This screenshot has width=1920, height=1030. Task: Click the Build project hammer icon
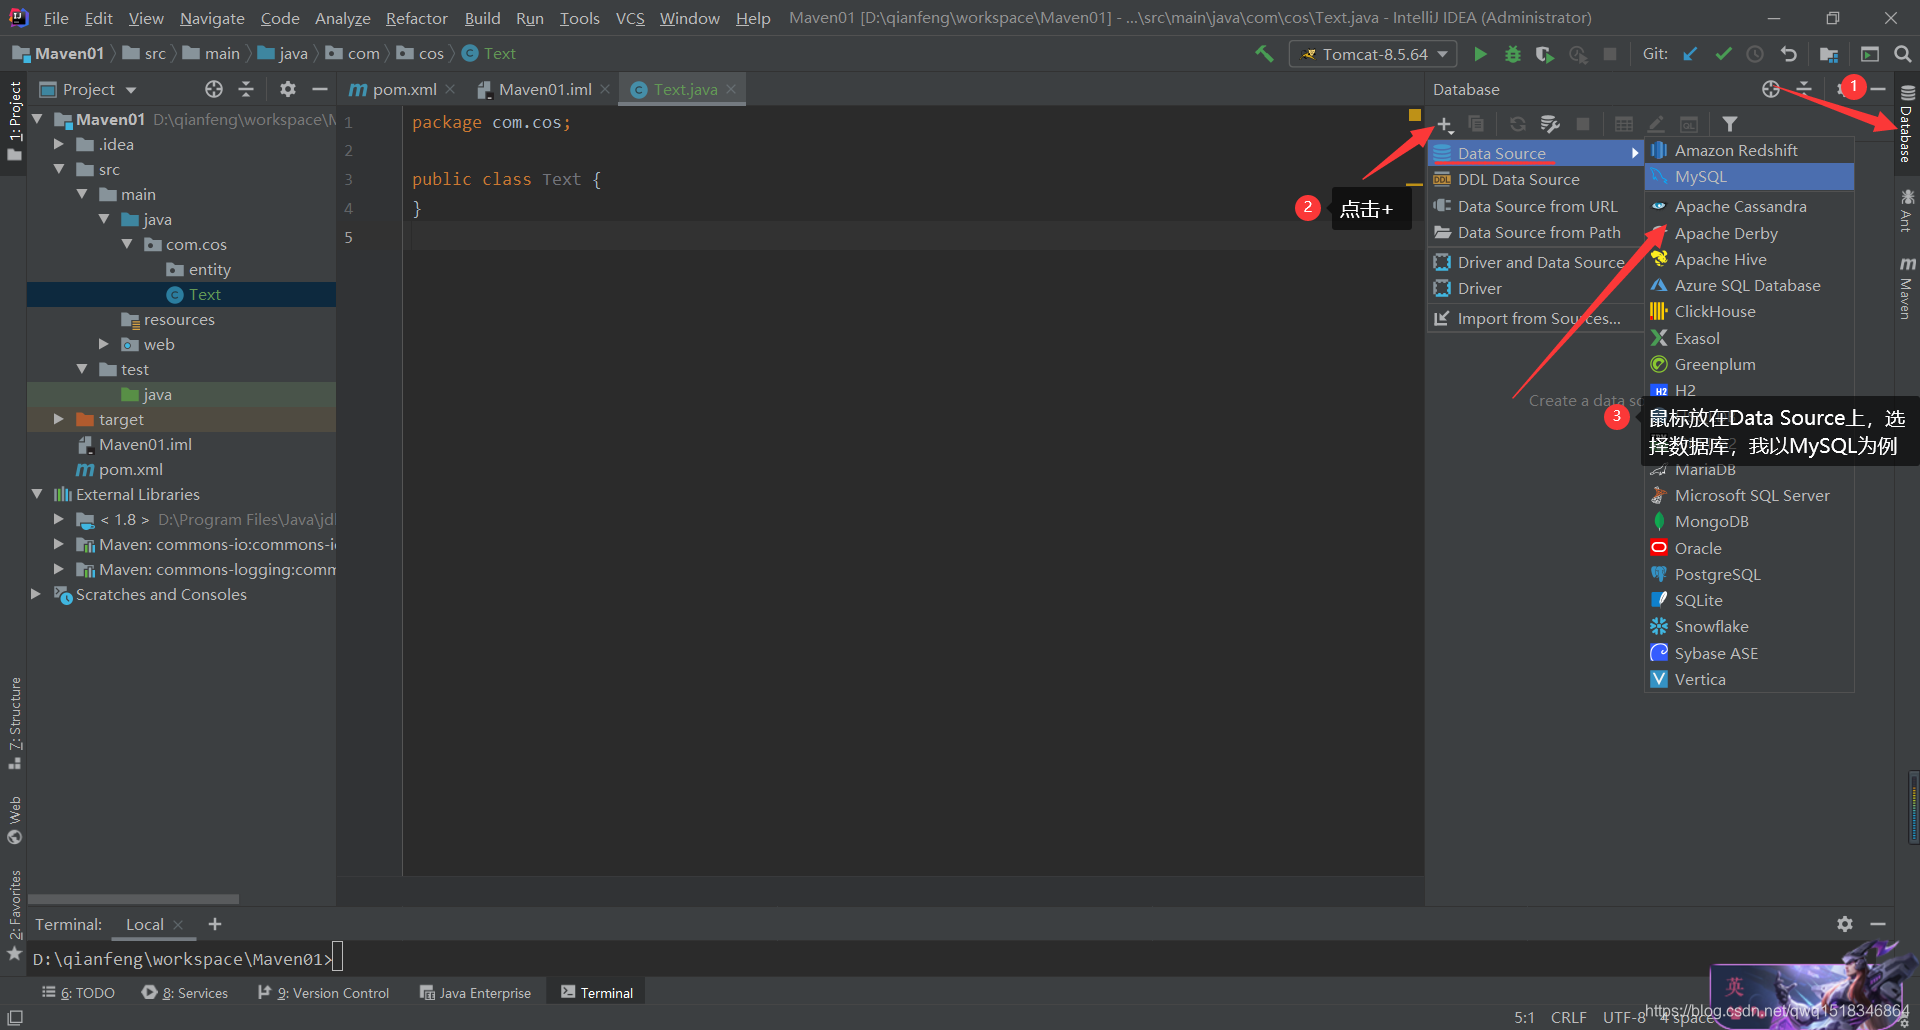[1264, 54]
